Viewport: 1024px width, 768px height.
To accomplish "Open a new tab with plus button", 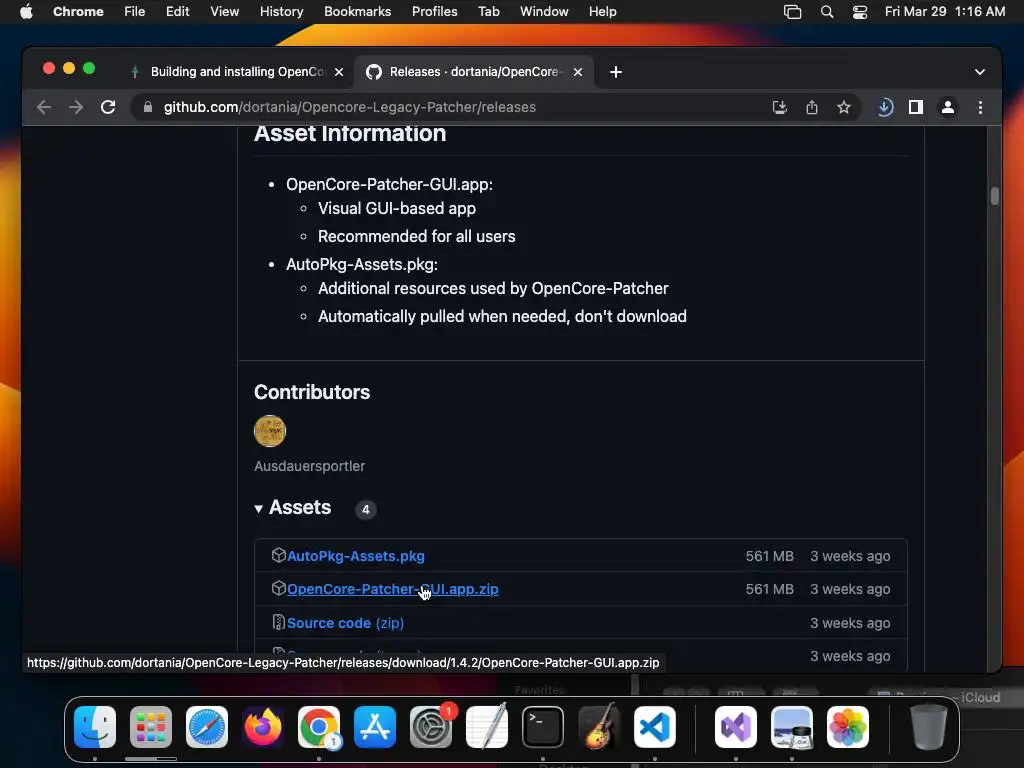I will tap(616, 72).
